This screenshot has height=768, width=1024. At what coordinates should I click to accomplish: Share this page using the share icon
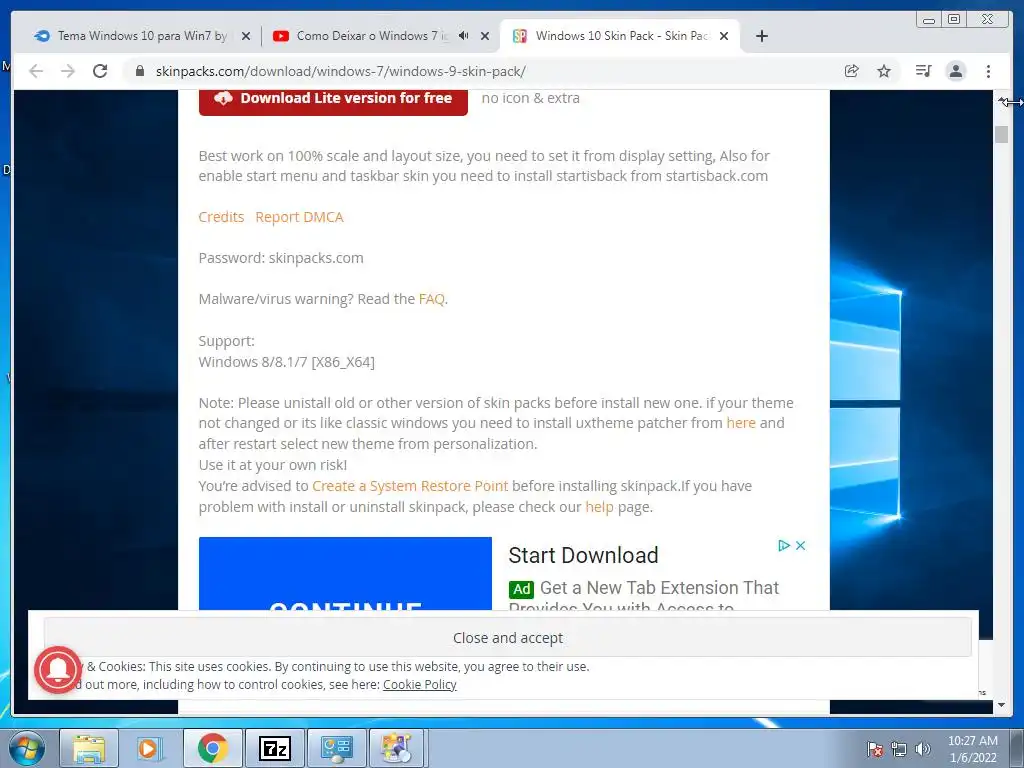(852, 71)
